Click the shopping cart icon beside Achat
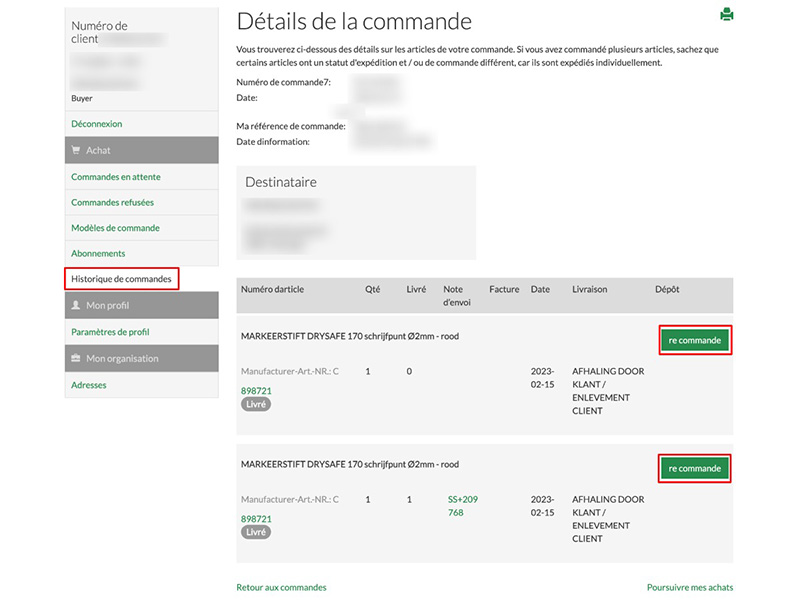 (76, 151)
